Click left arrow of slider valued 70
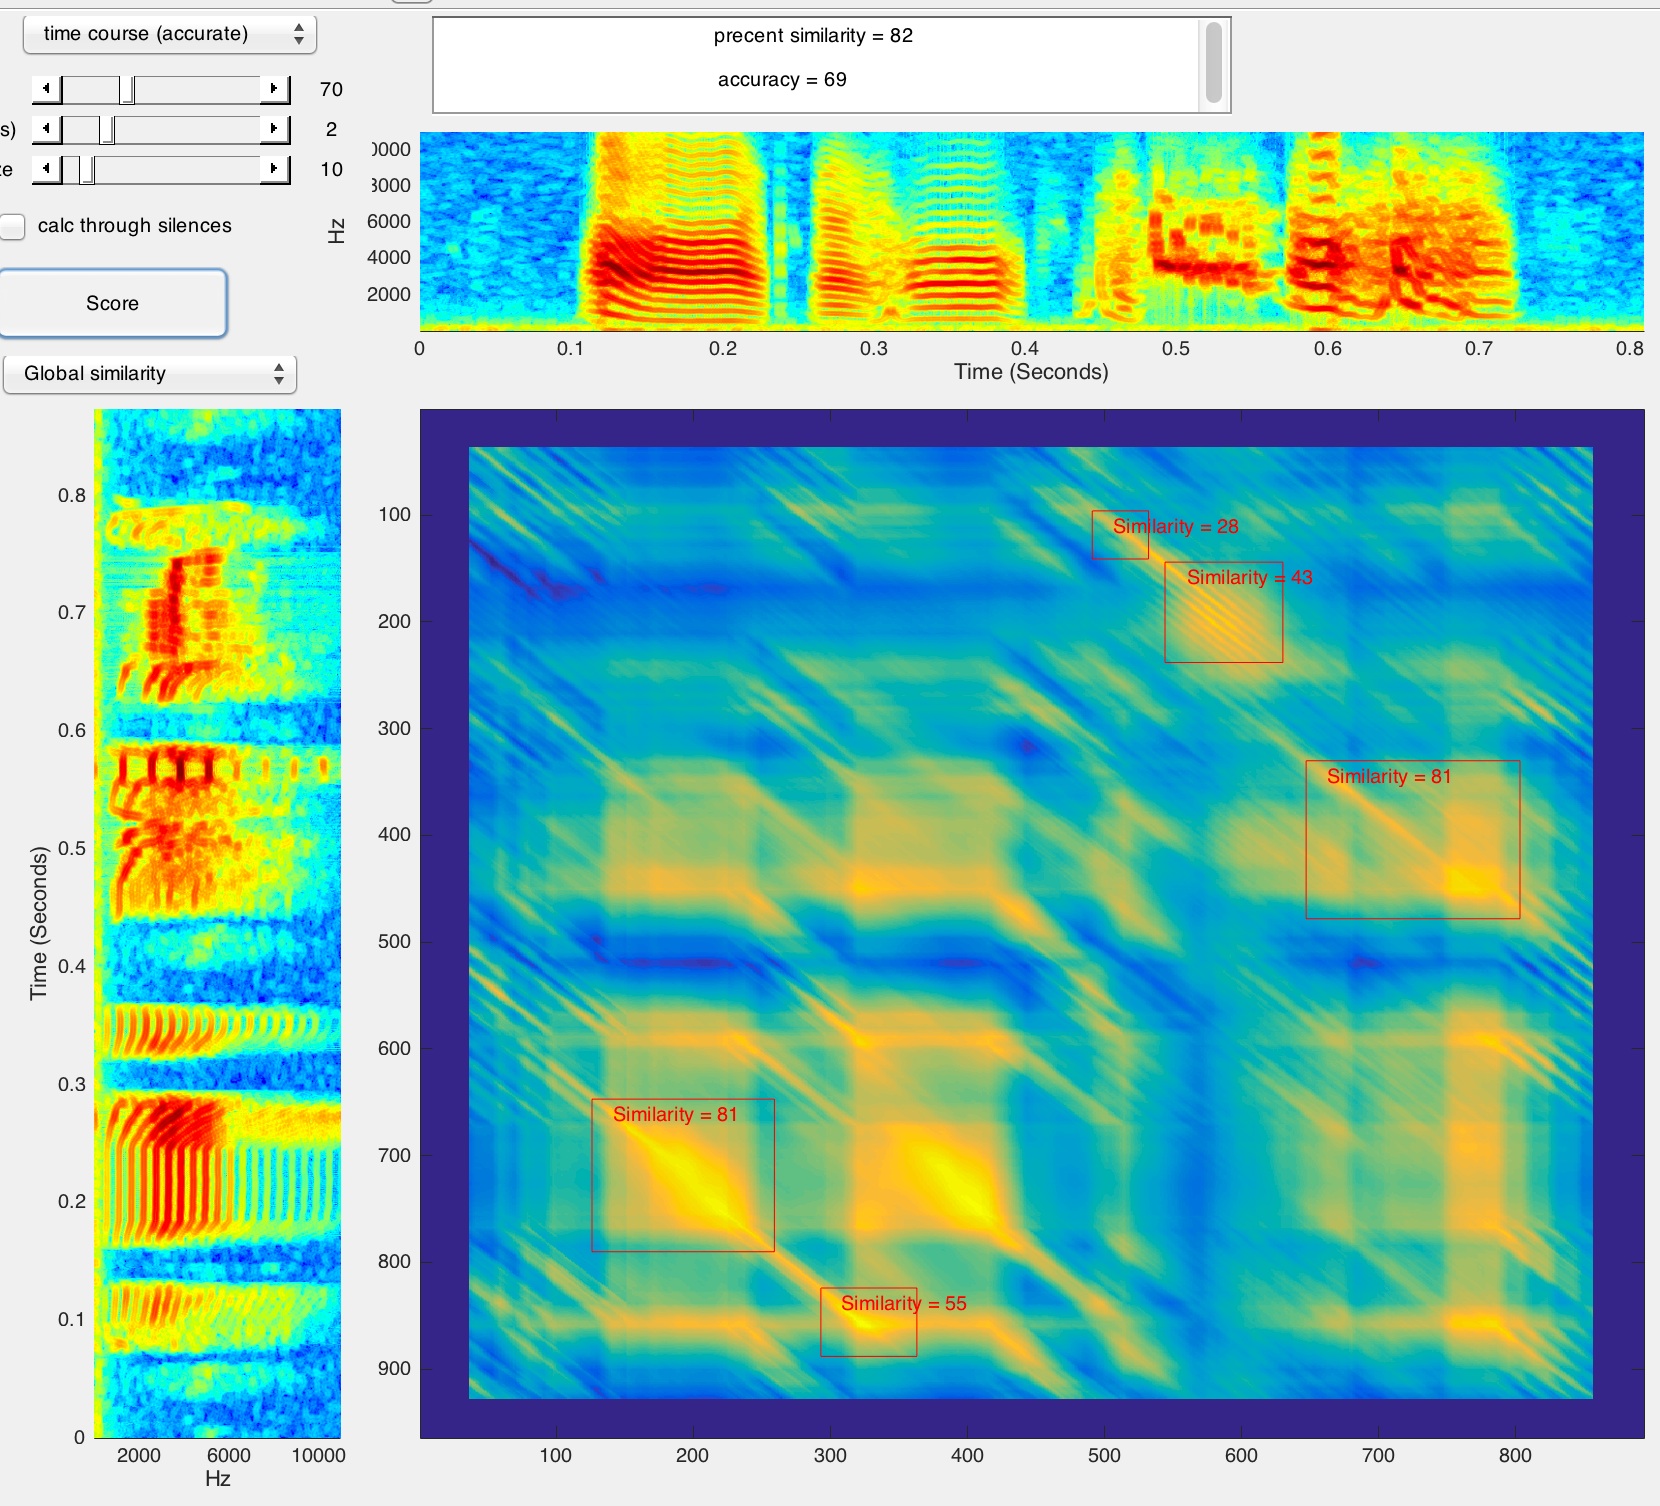The width and height of the screenshot is (1660, 1506). (46, 89)
